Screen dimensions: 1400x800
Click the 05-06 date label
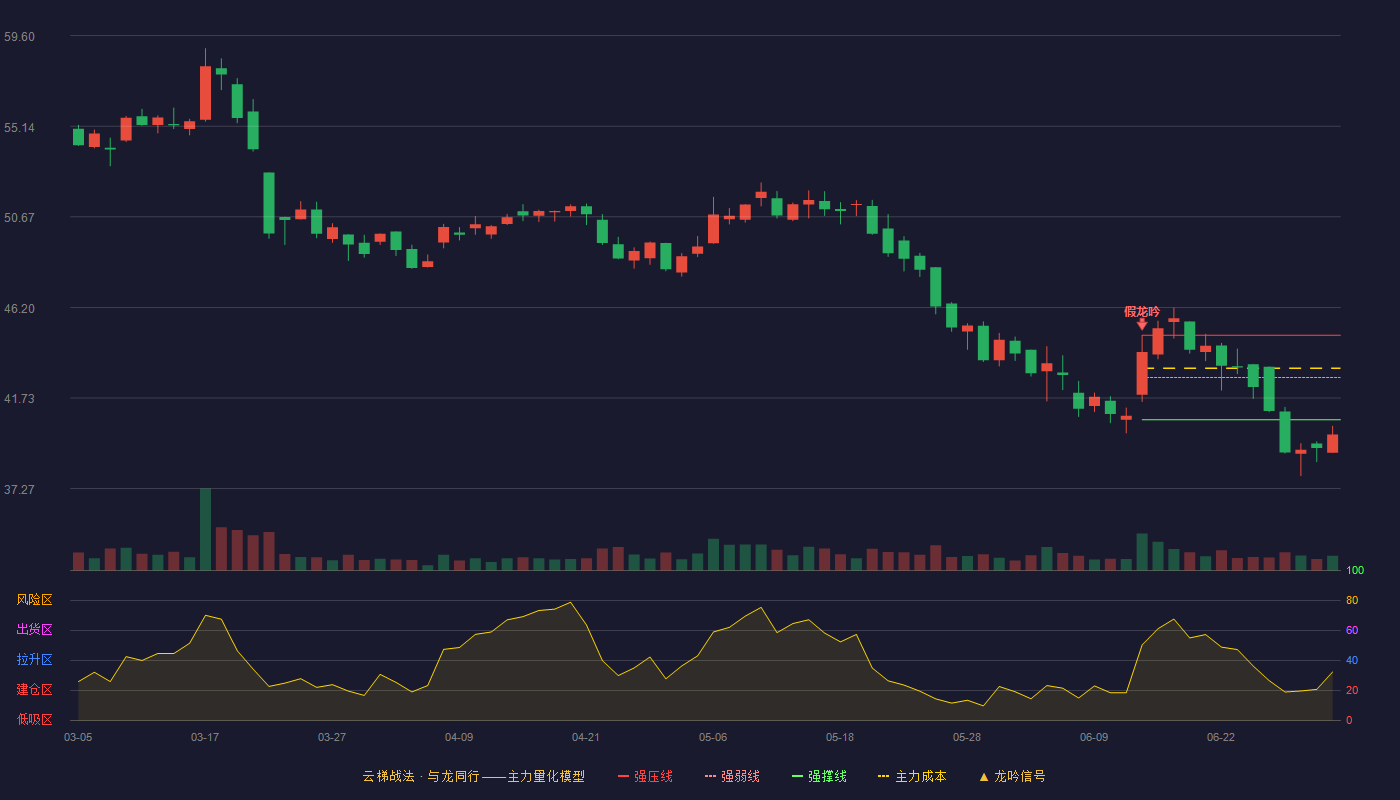click(x=713, y=737)
